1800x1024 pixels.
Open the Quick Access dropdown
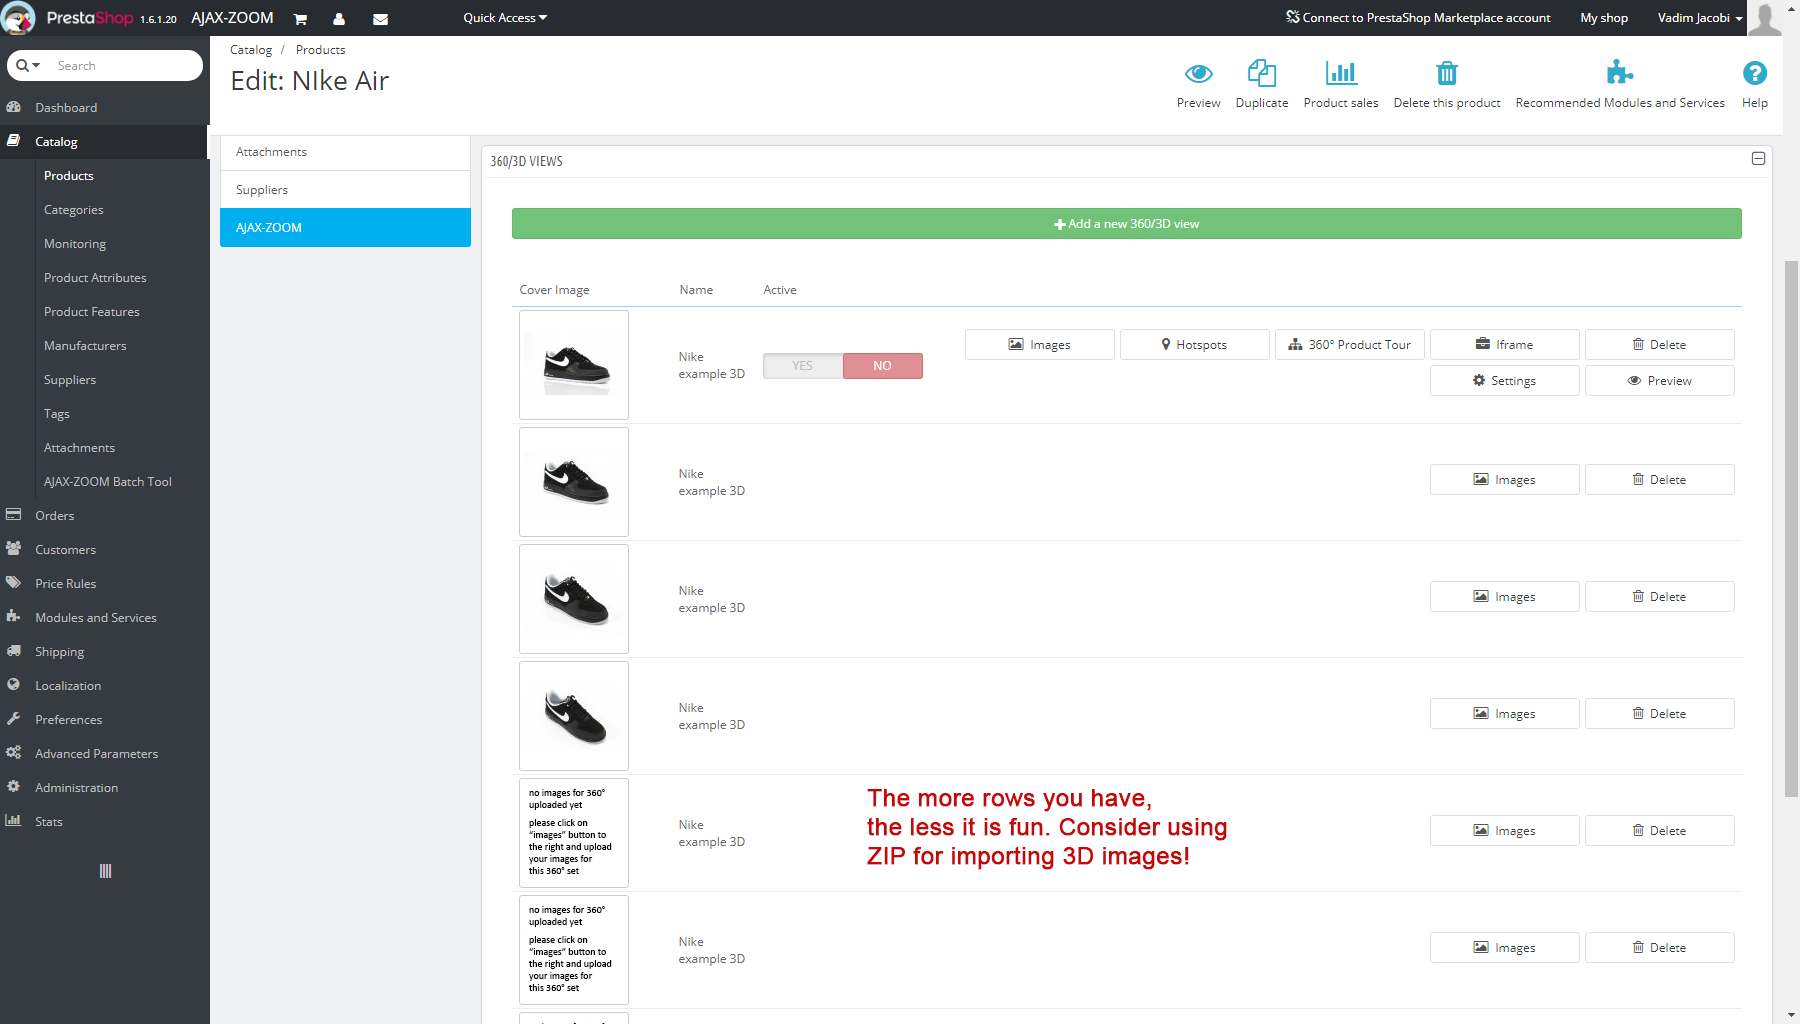(505, 18)
